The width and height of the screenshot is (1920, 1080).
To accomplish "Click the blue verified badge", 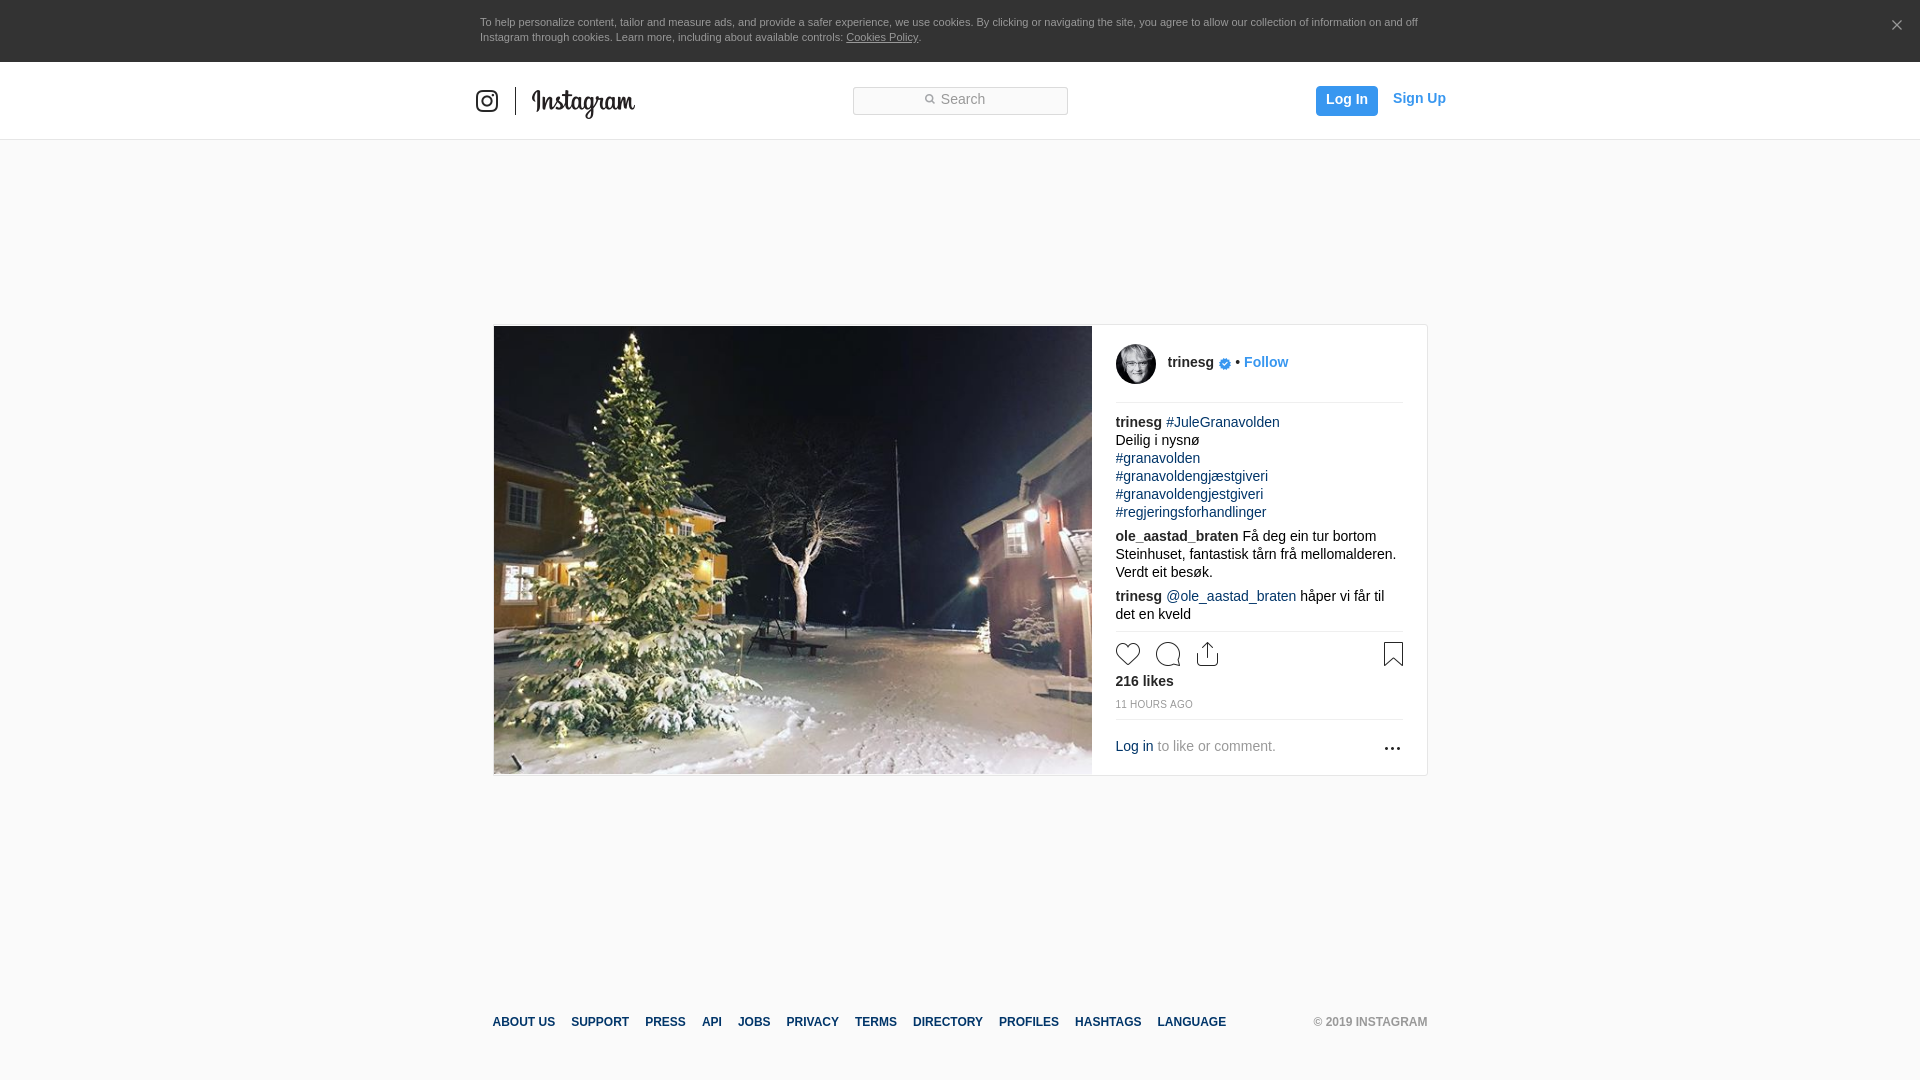I will 1225,364.
